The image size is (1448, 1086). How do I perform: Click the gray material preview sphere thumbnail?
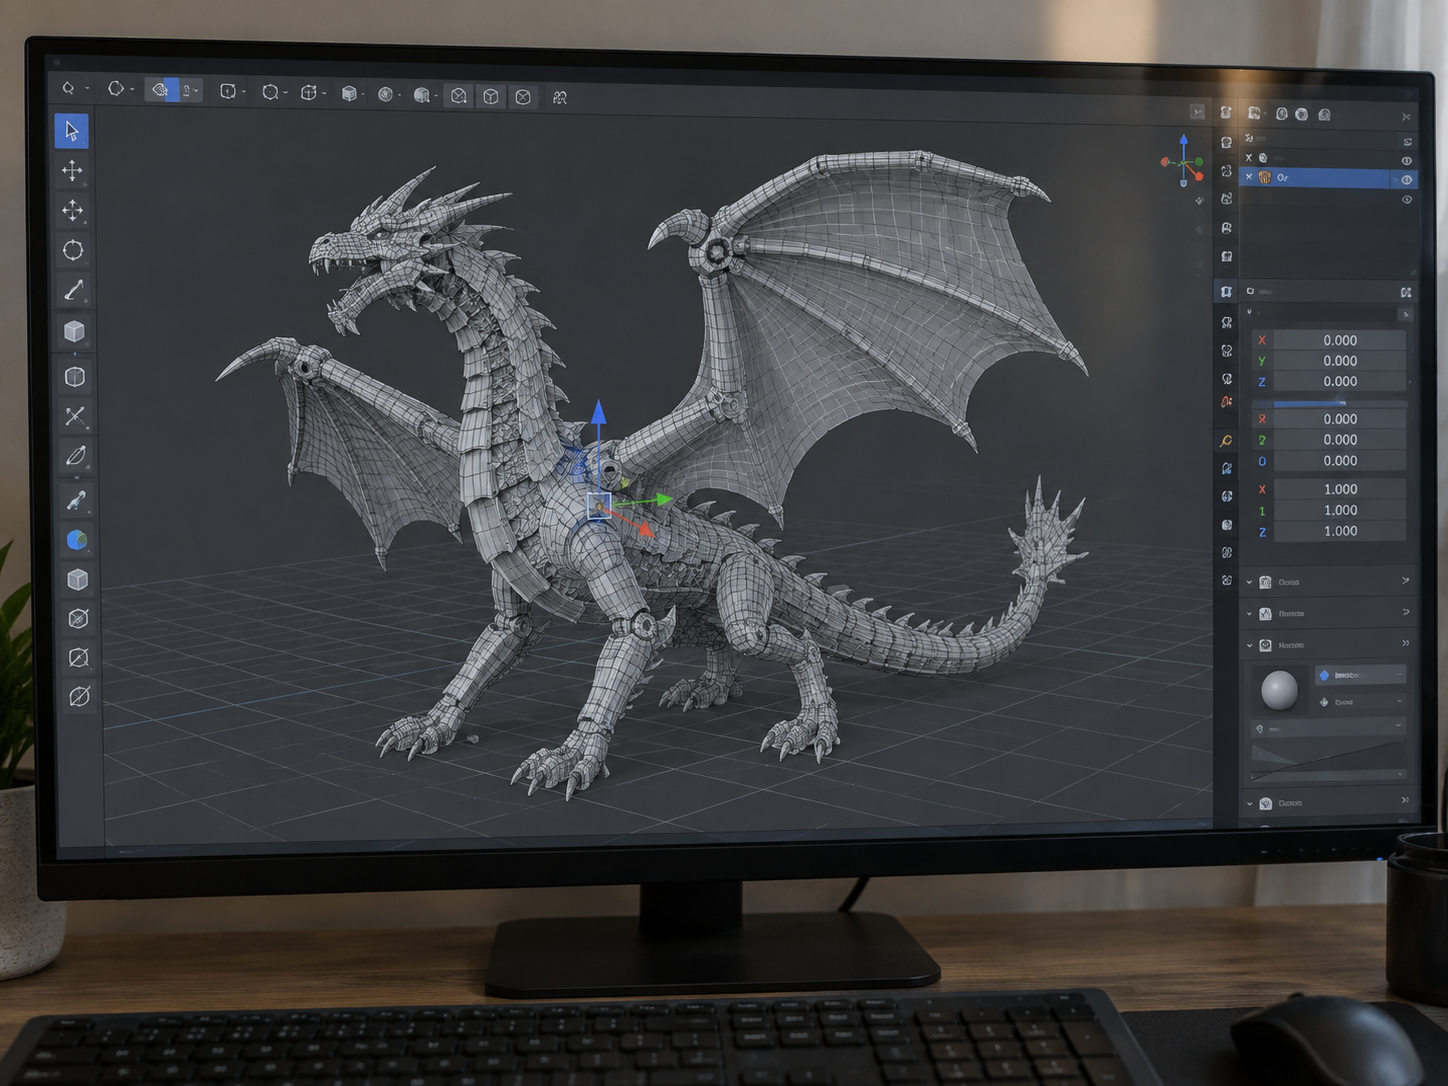pyautogui.click(x=1279, y=689)
